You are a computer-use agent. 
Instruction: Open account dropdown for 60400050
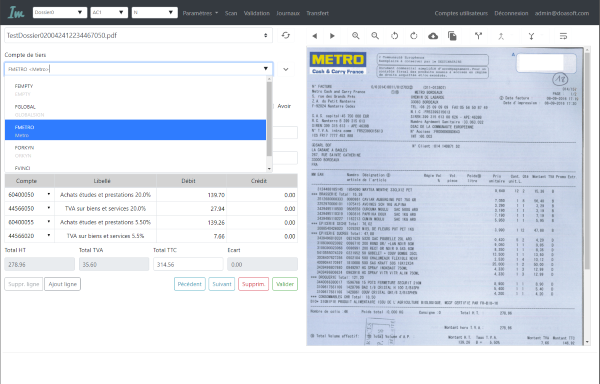tap(49, 194)
